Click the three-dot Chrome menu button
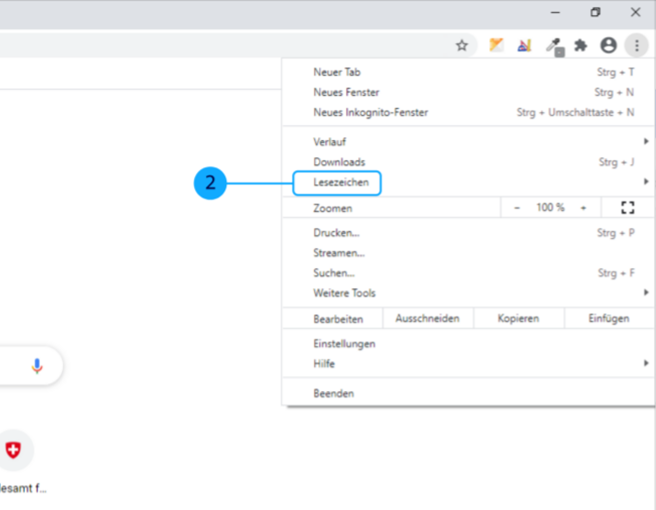The image size is (656, 510). (636, 45)
